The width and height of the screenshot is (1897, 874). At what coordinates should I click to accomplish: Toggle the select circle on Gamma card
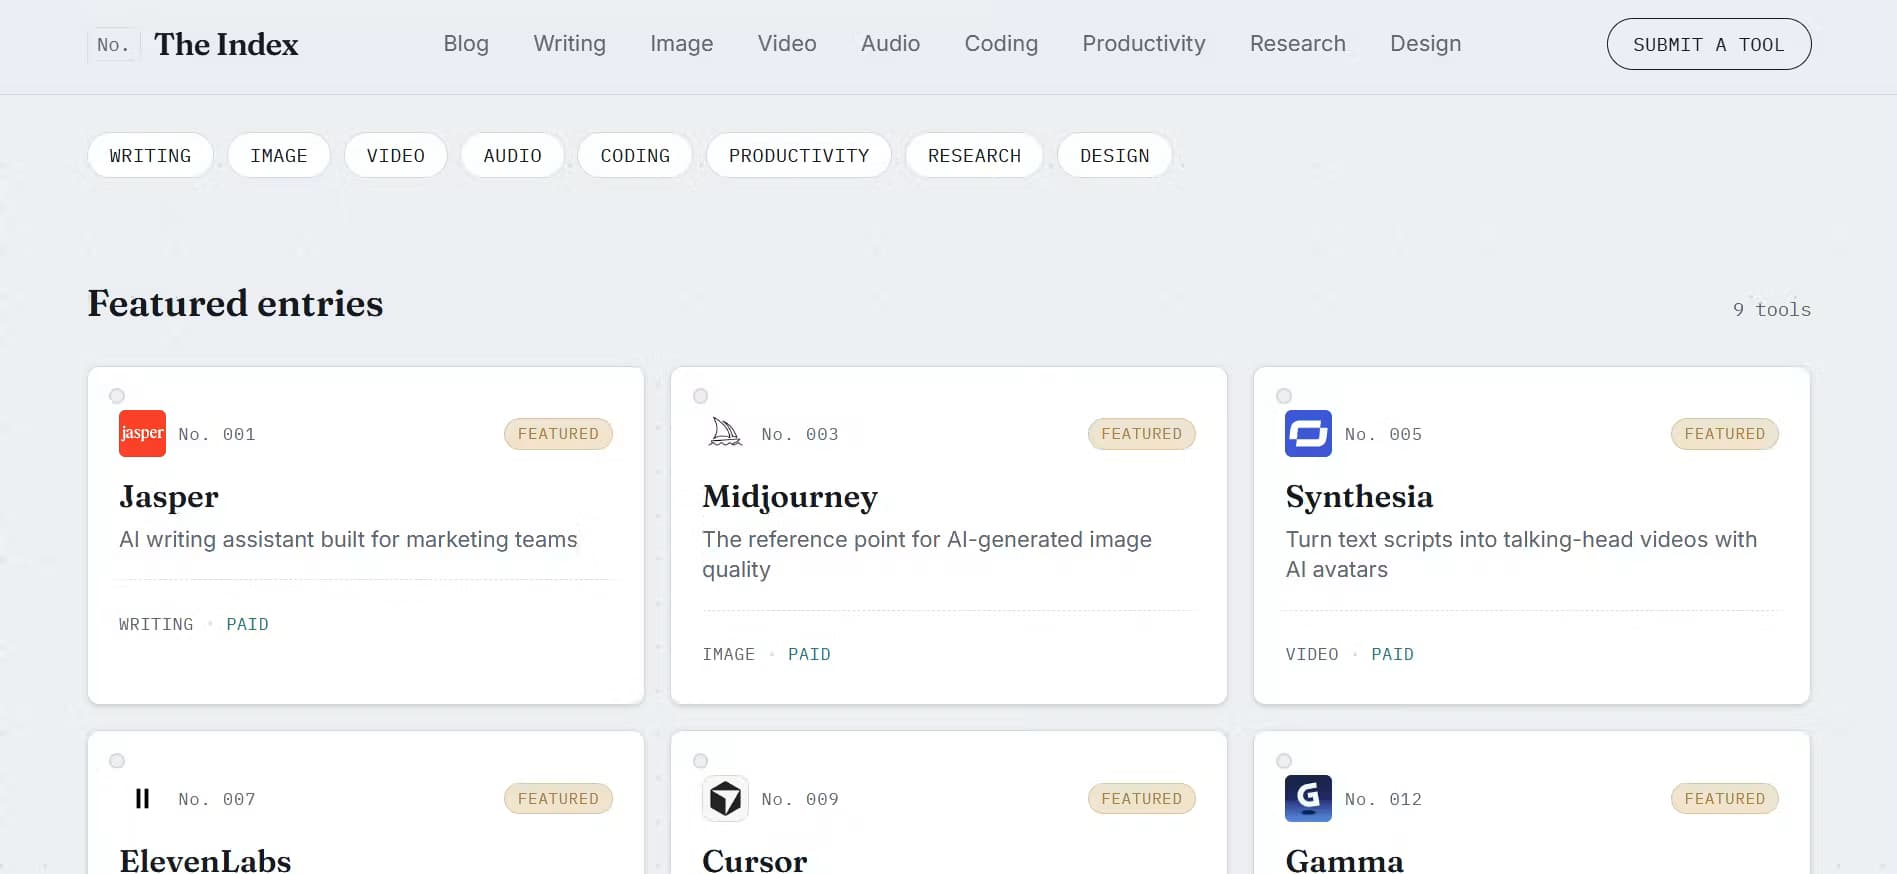[1284, 761]
